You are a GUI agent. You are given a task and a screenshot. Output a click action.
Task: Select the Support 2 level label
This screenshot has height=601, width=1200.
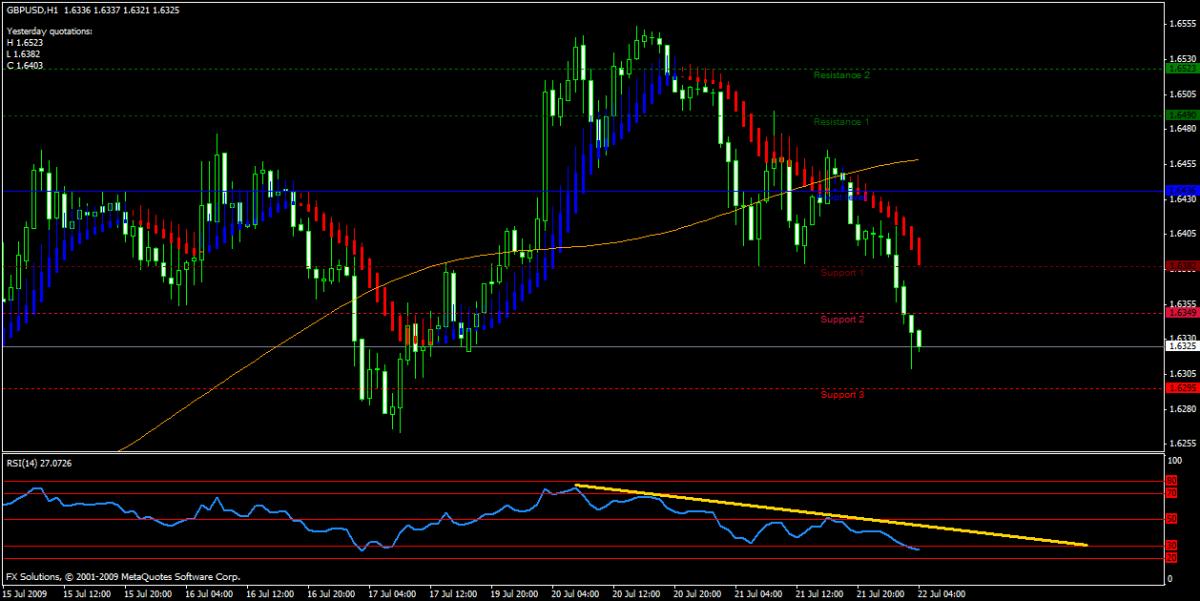842,320
